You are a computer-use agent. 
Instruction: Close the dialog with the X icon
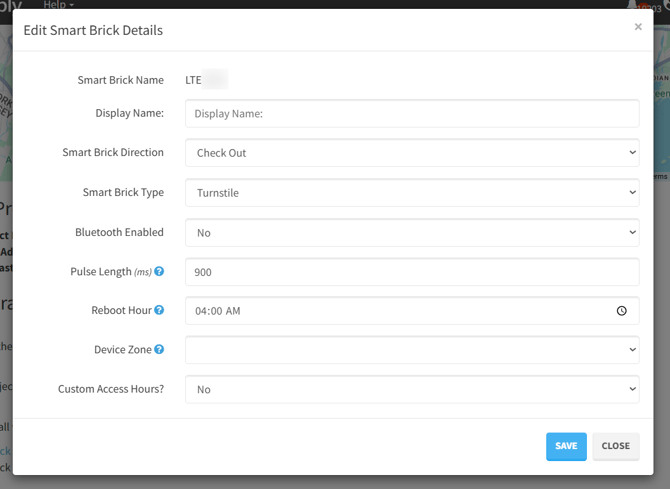tap(638, 27)
